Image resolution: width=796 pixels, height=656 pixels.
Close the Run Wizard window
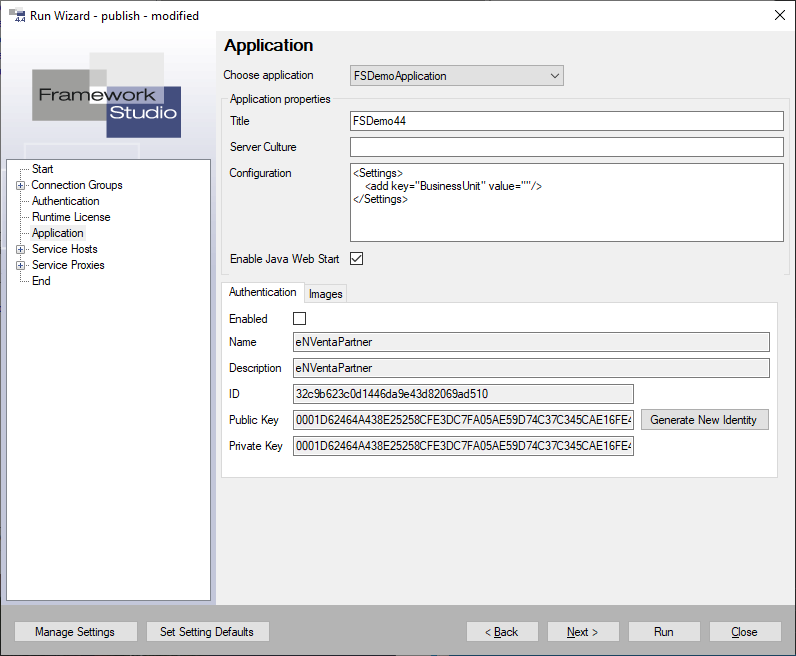[x=780, y=15]
